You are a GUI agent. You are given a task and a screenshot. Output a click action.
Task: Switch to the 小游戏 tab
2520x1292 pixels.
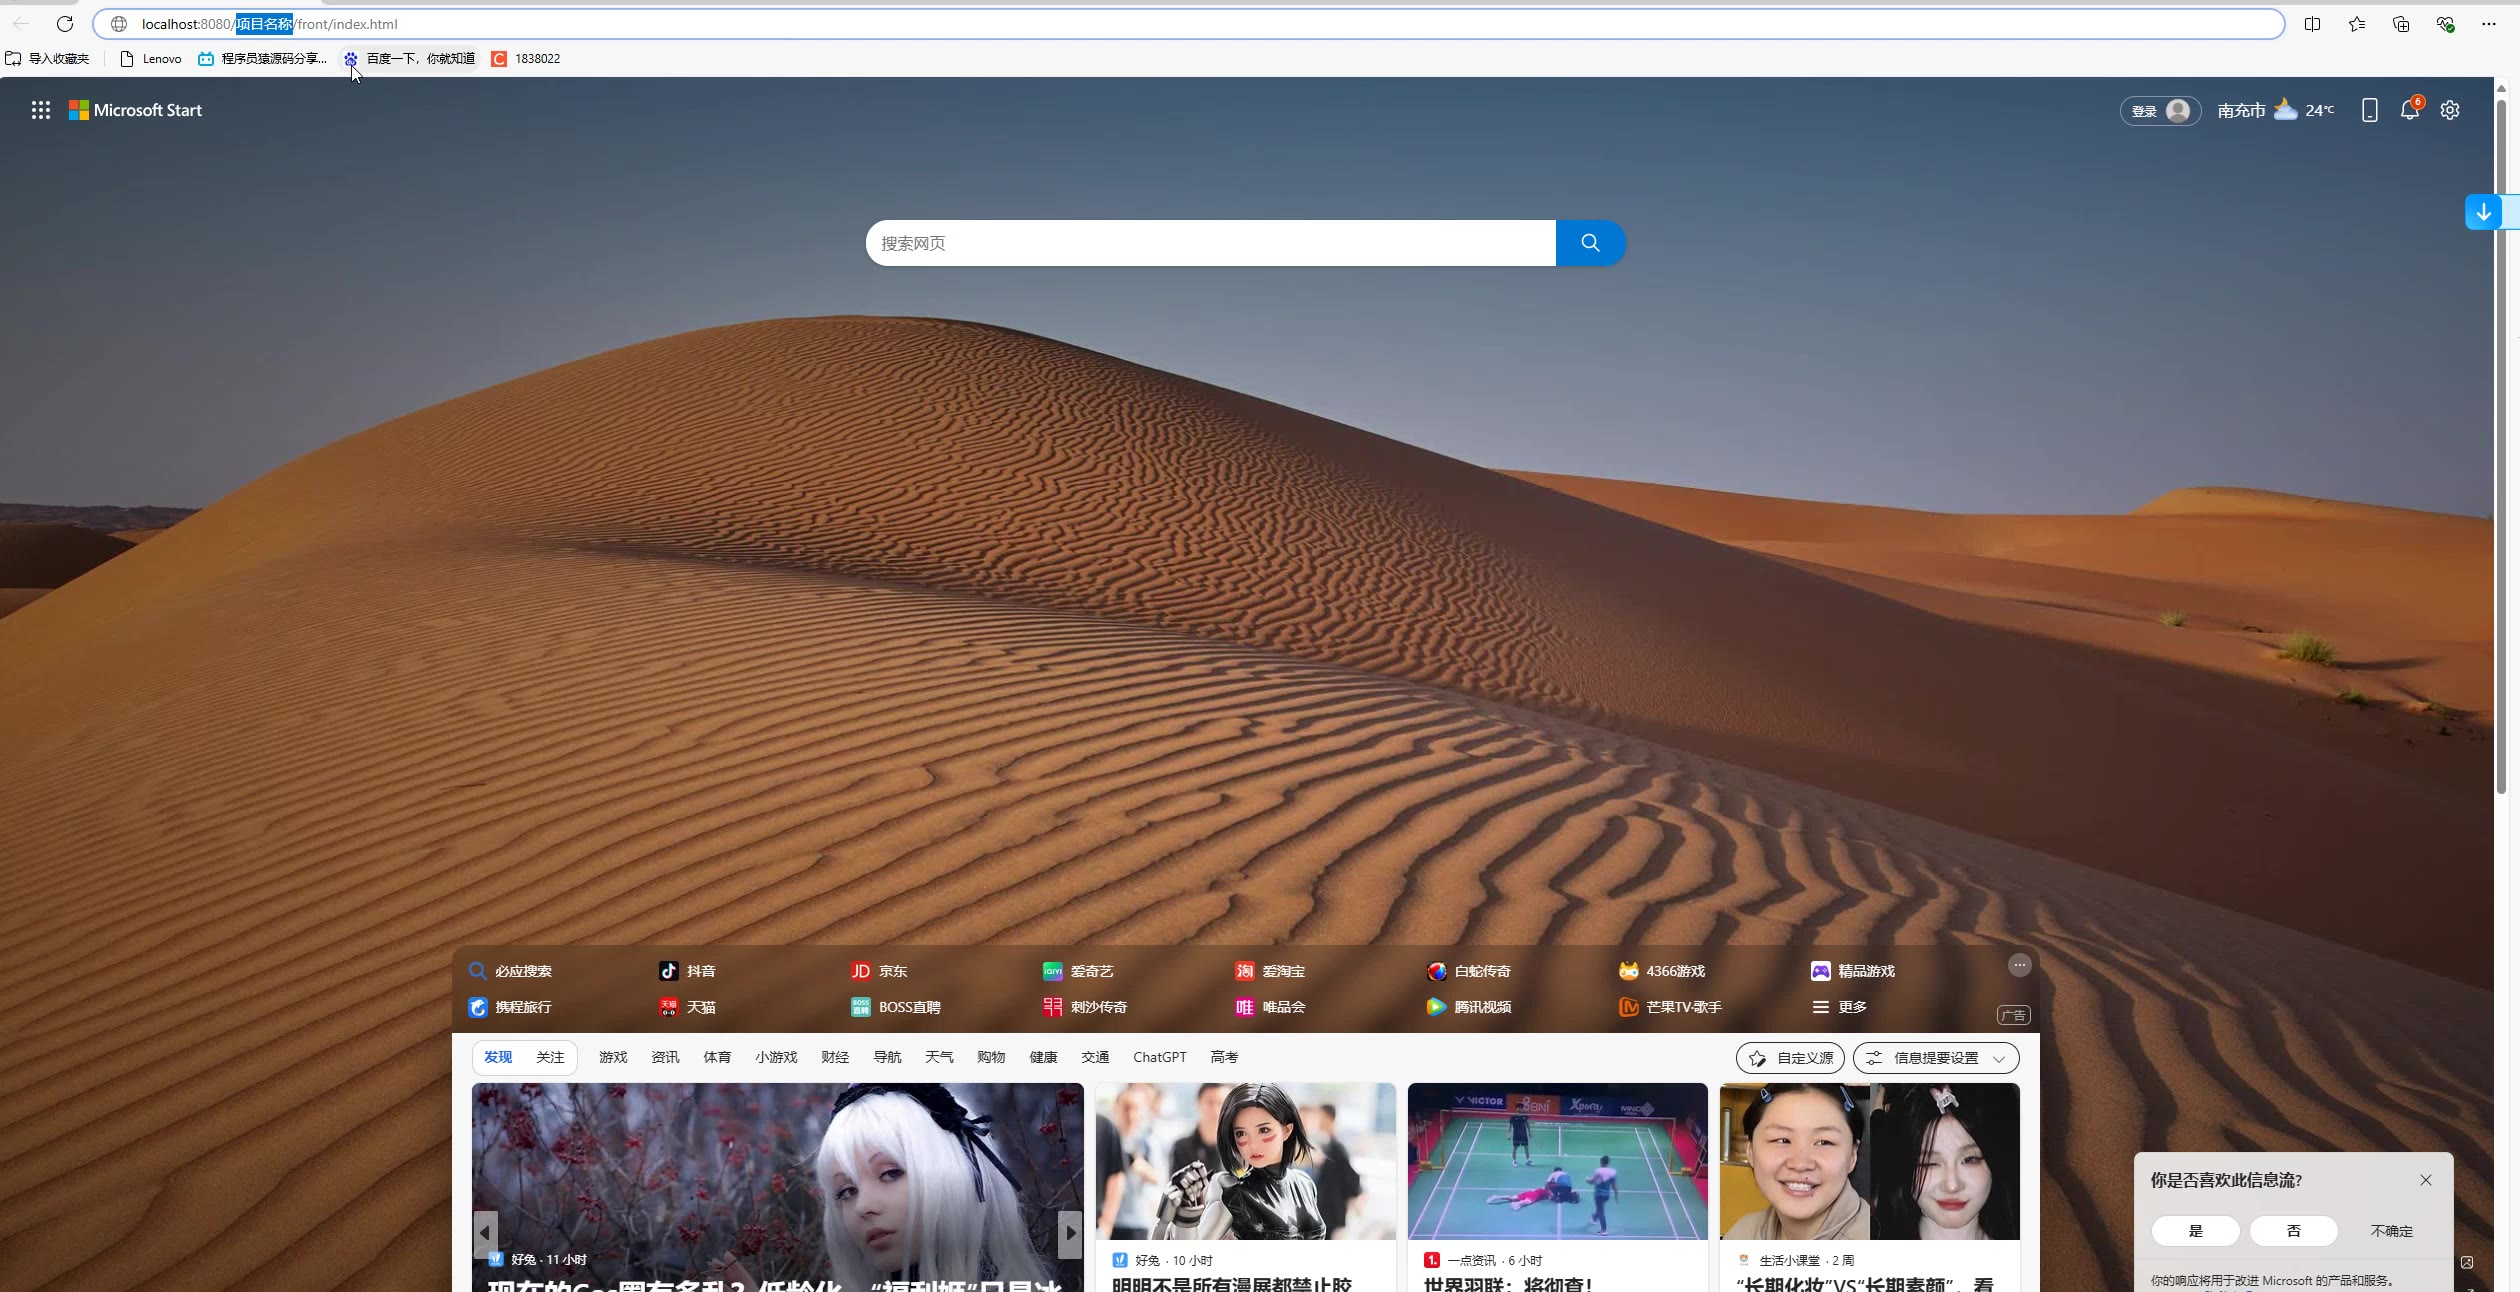[x=776, y=1057]
